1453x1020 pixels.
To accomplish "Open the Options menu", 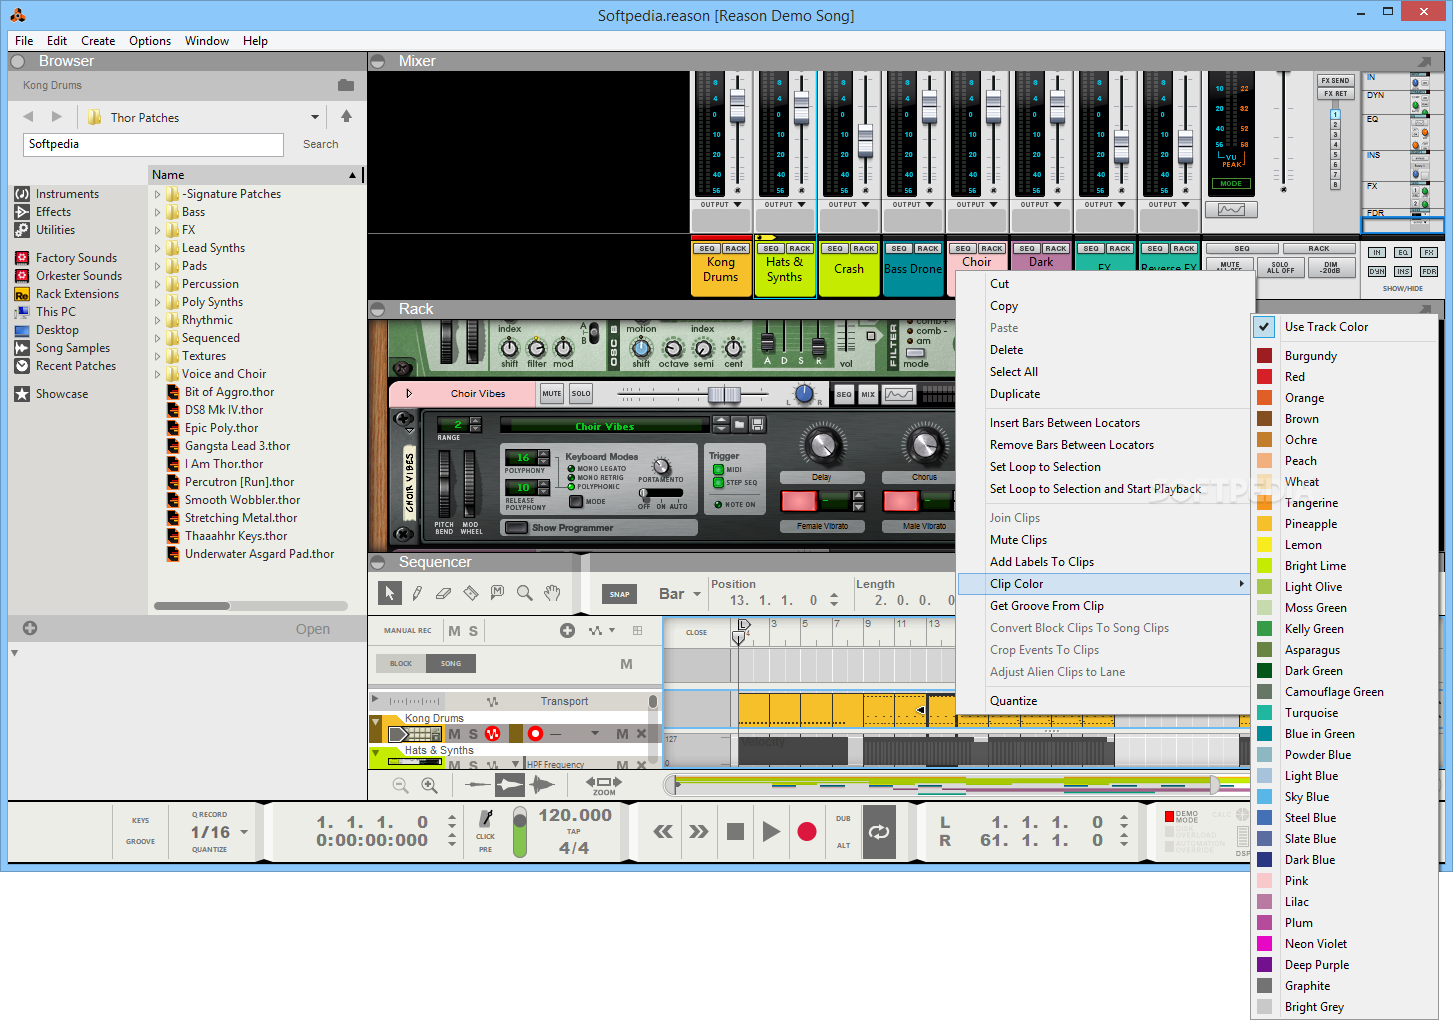I will pyautogui.click(x=150, y=41).
